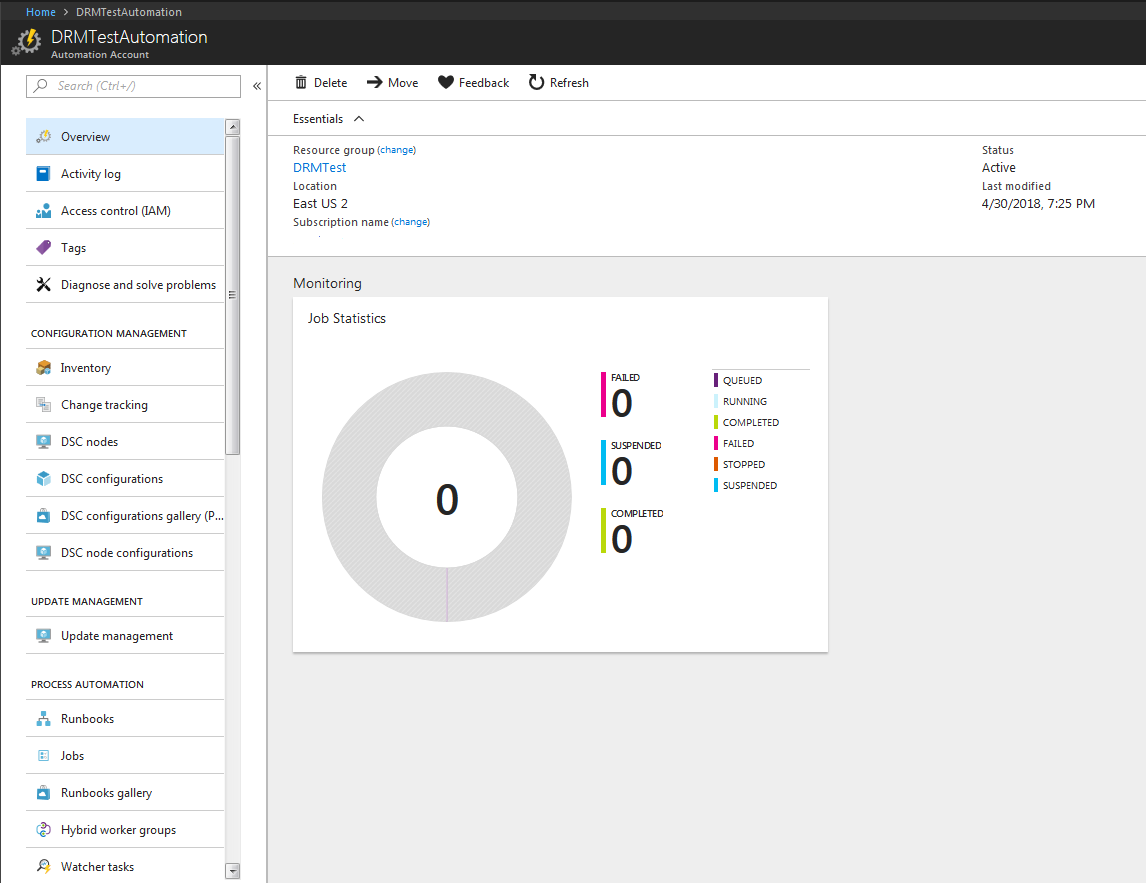Screen dimensions: 1146x883
Task: Open the Jobs section icon
Action: click(x=44, y=755)
